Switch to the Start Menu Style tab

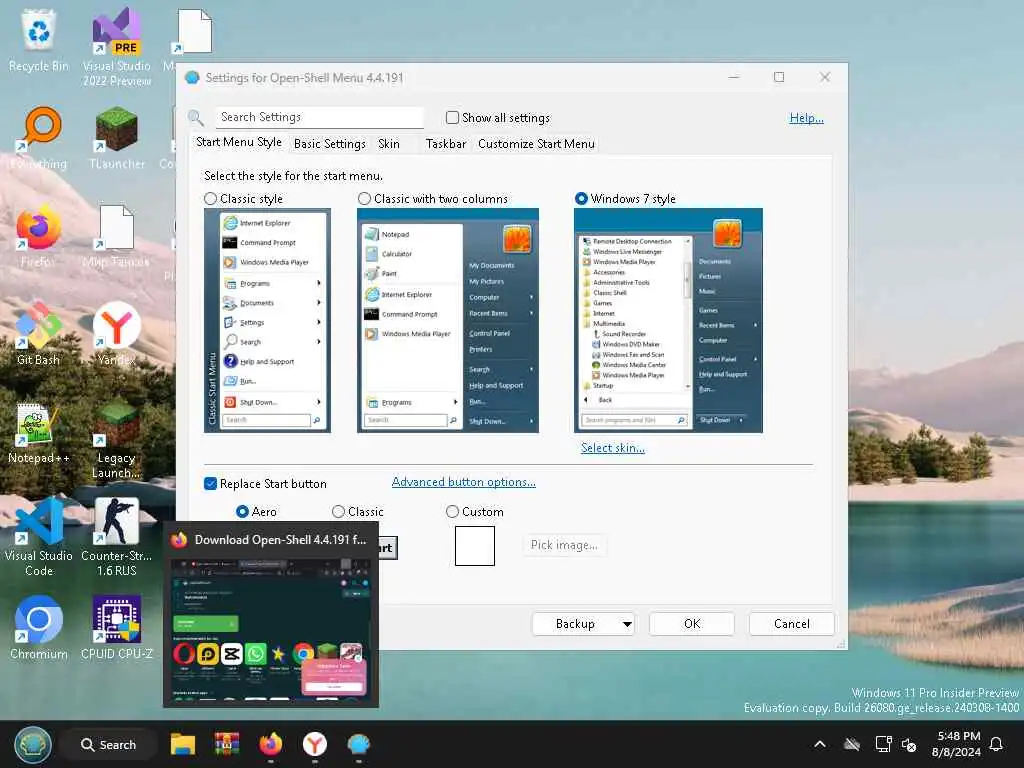(239, 142)
